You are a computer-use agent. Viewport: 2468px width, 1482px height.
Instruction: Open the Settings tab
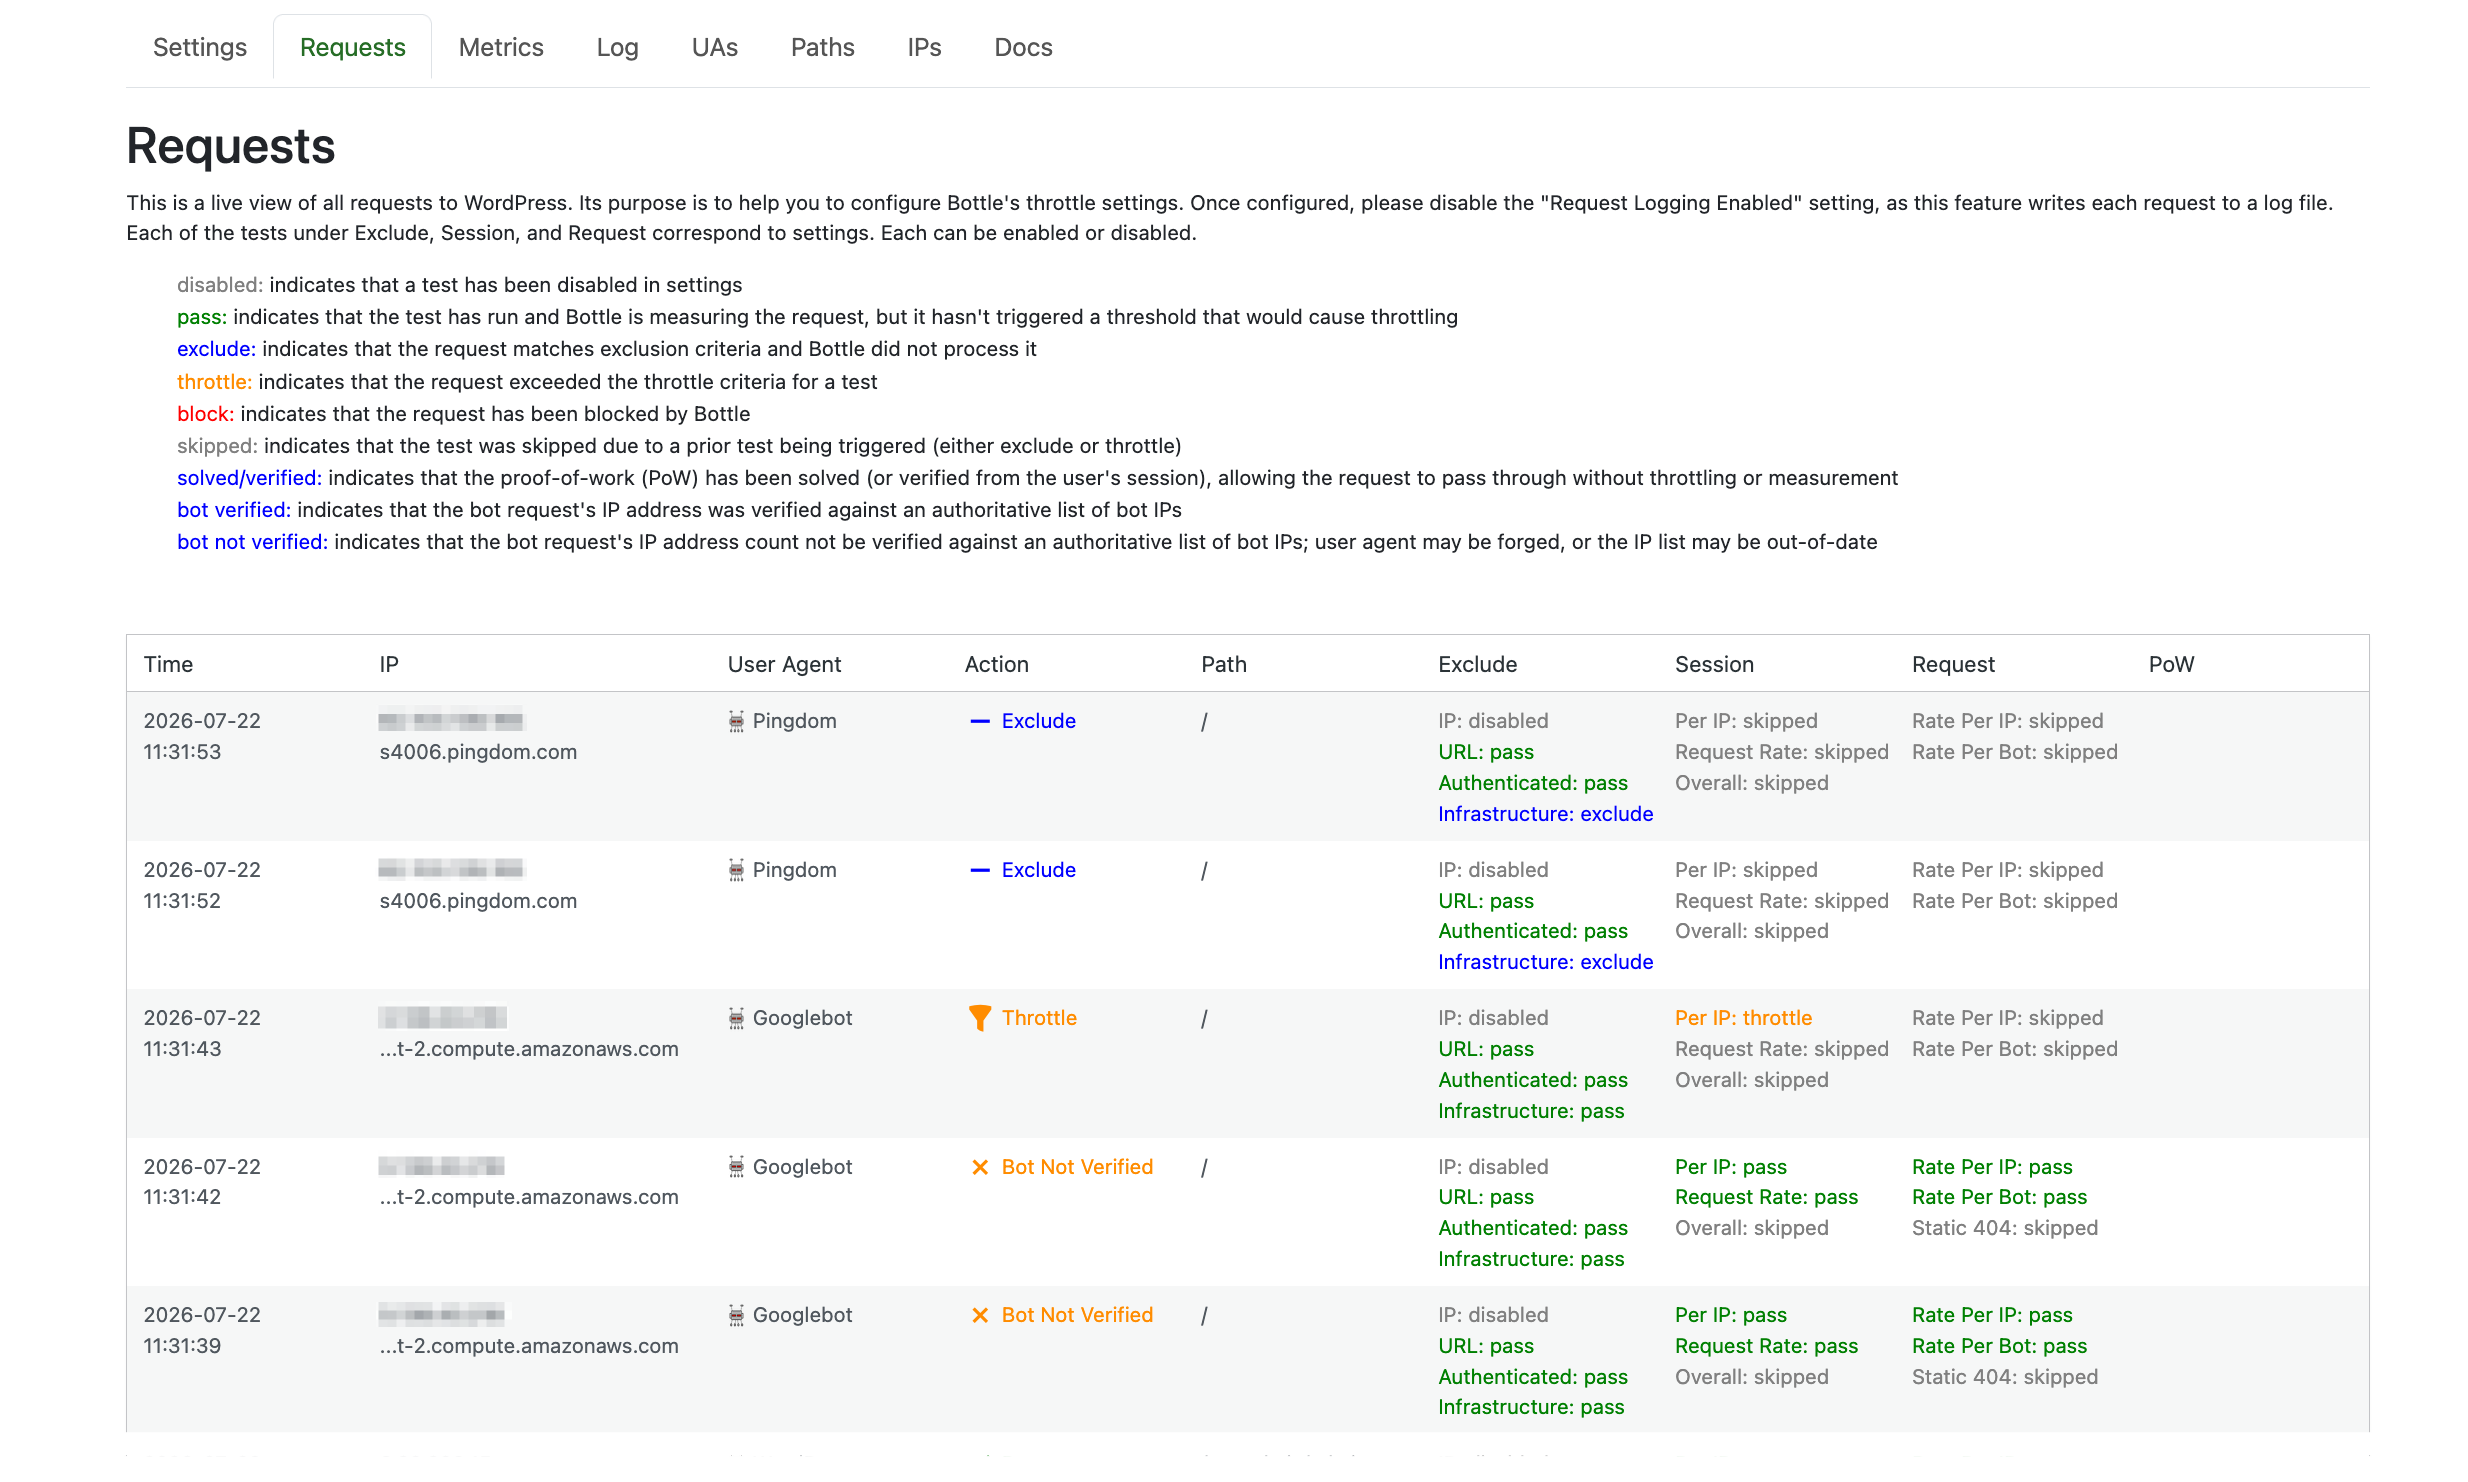pyautogui.click(x=199, y=47)
